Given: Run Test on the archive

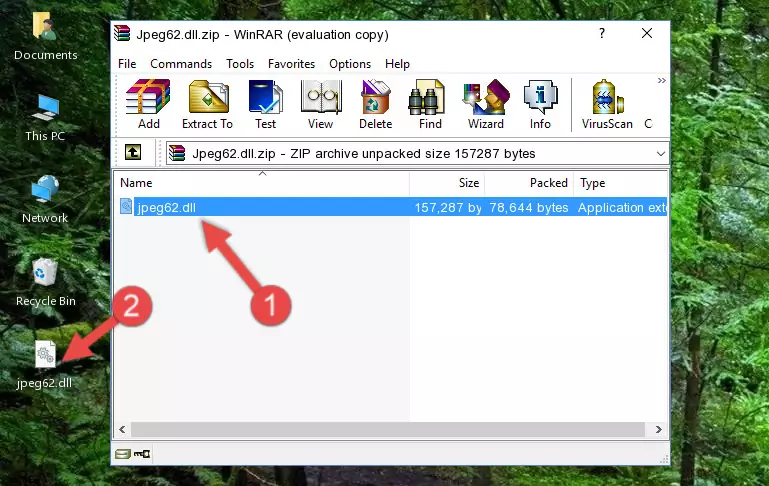Looking at the screenshot, I should coord(265,104).
